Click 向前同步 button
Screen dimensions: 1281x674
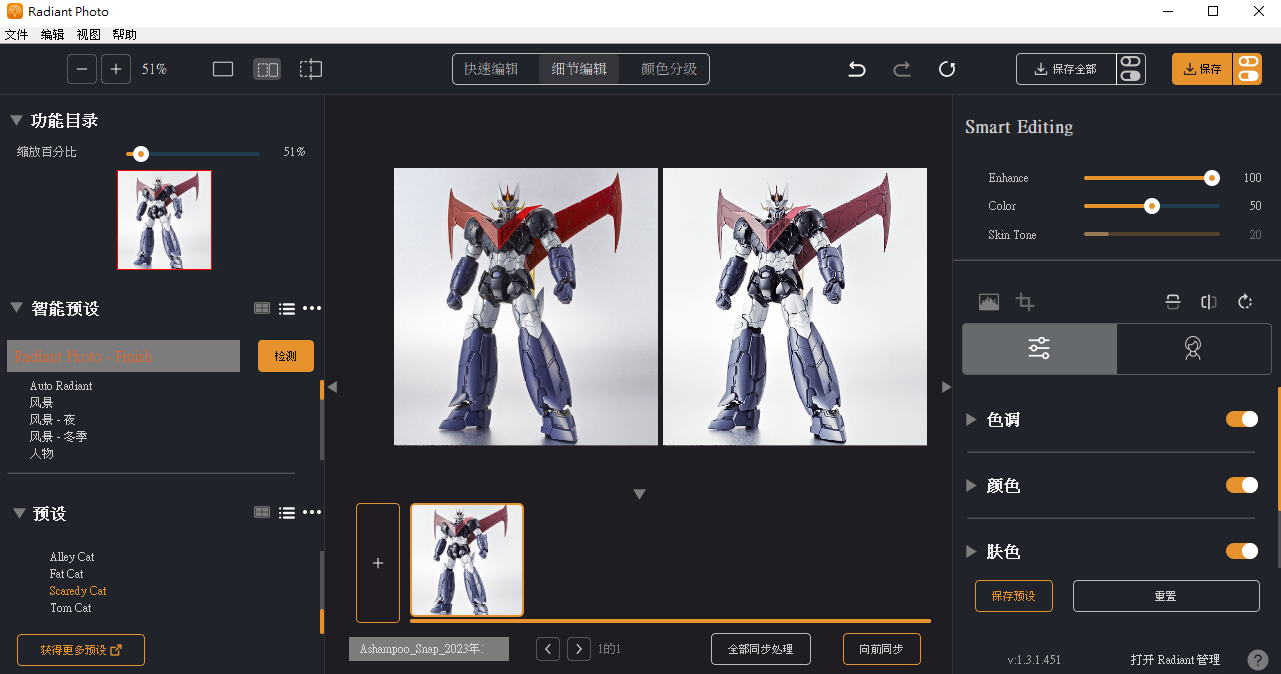(882, 649)
